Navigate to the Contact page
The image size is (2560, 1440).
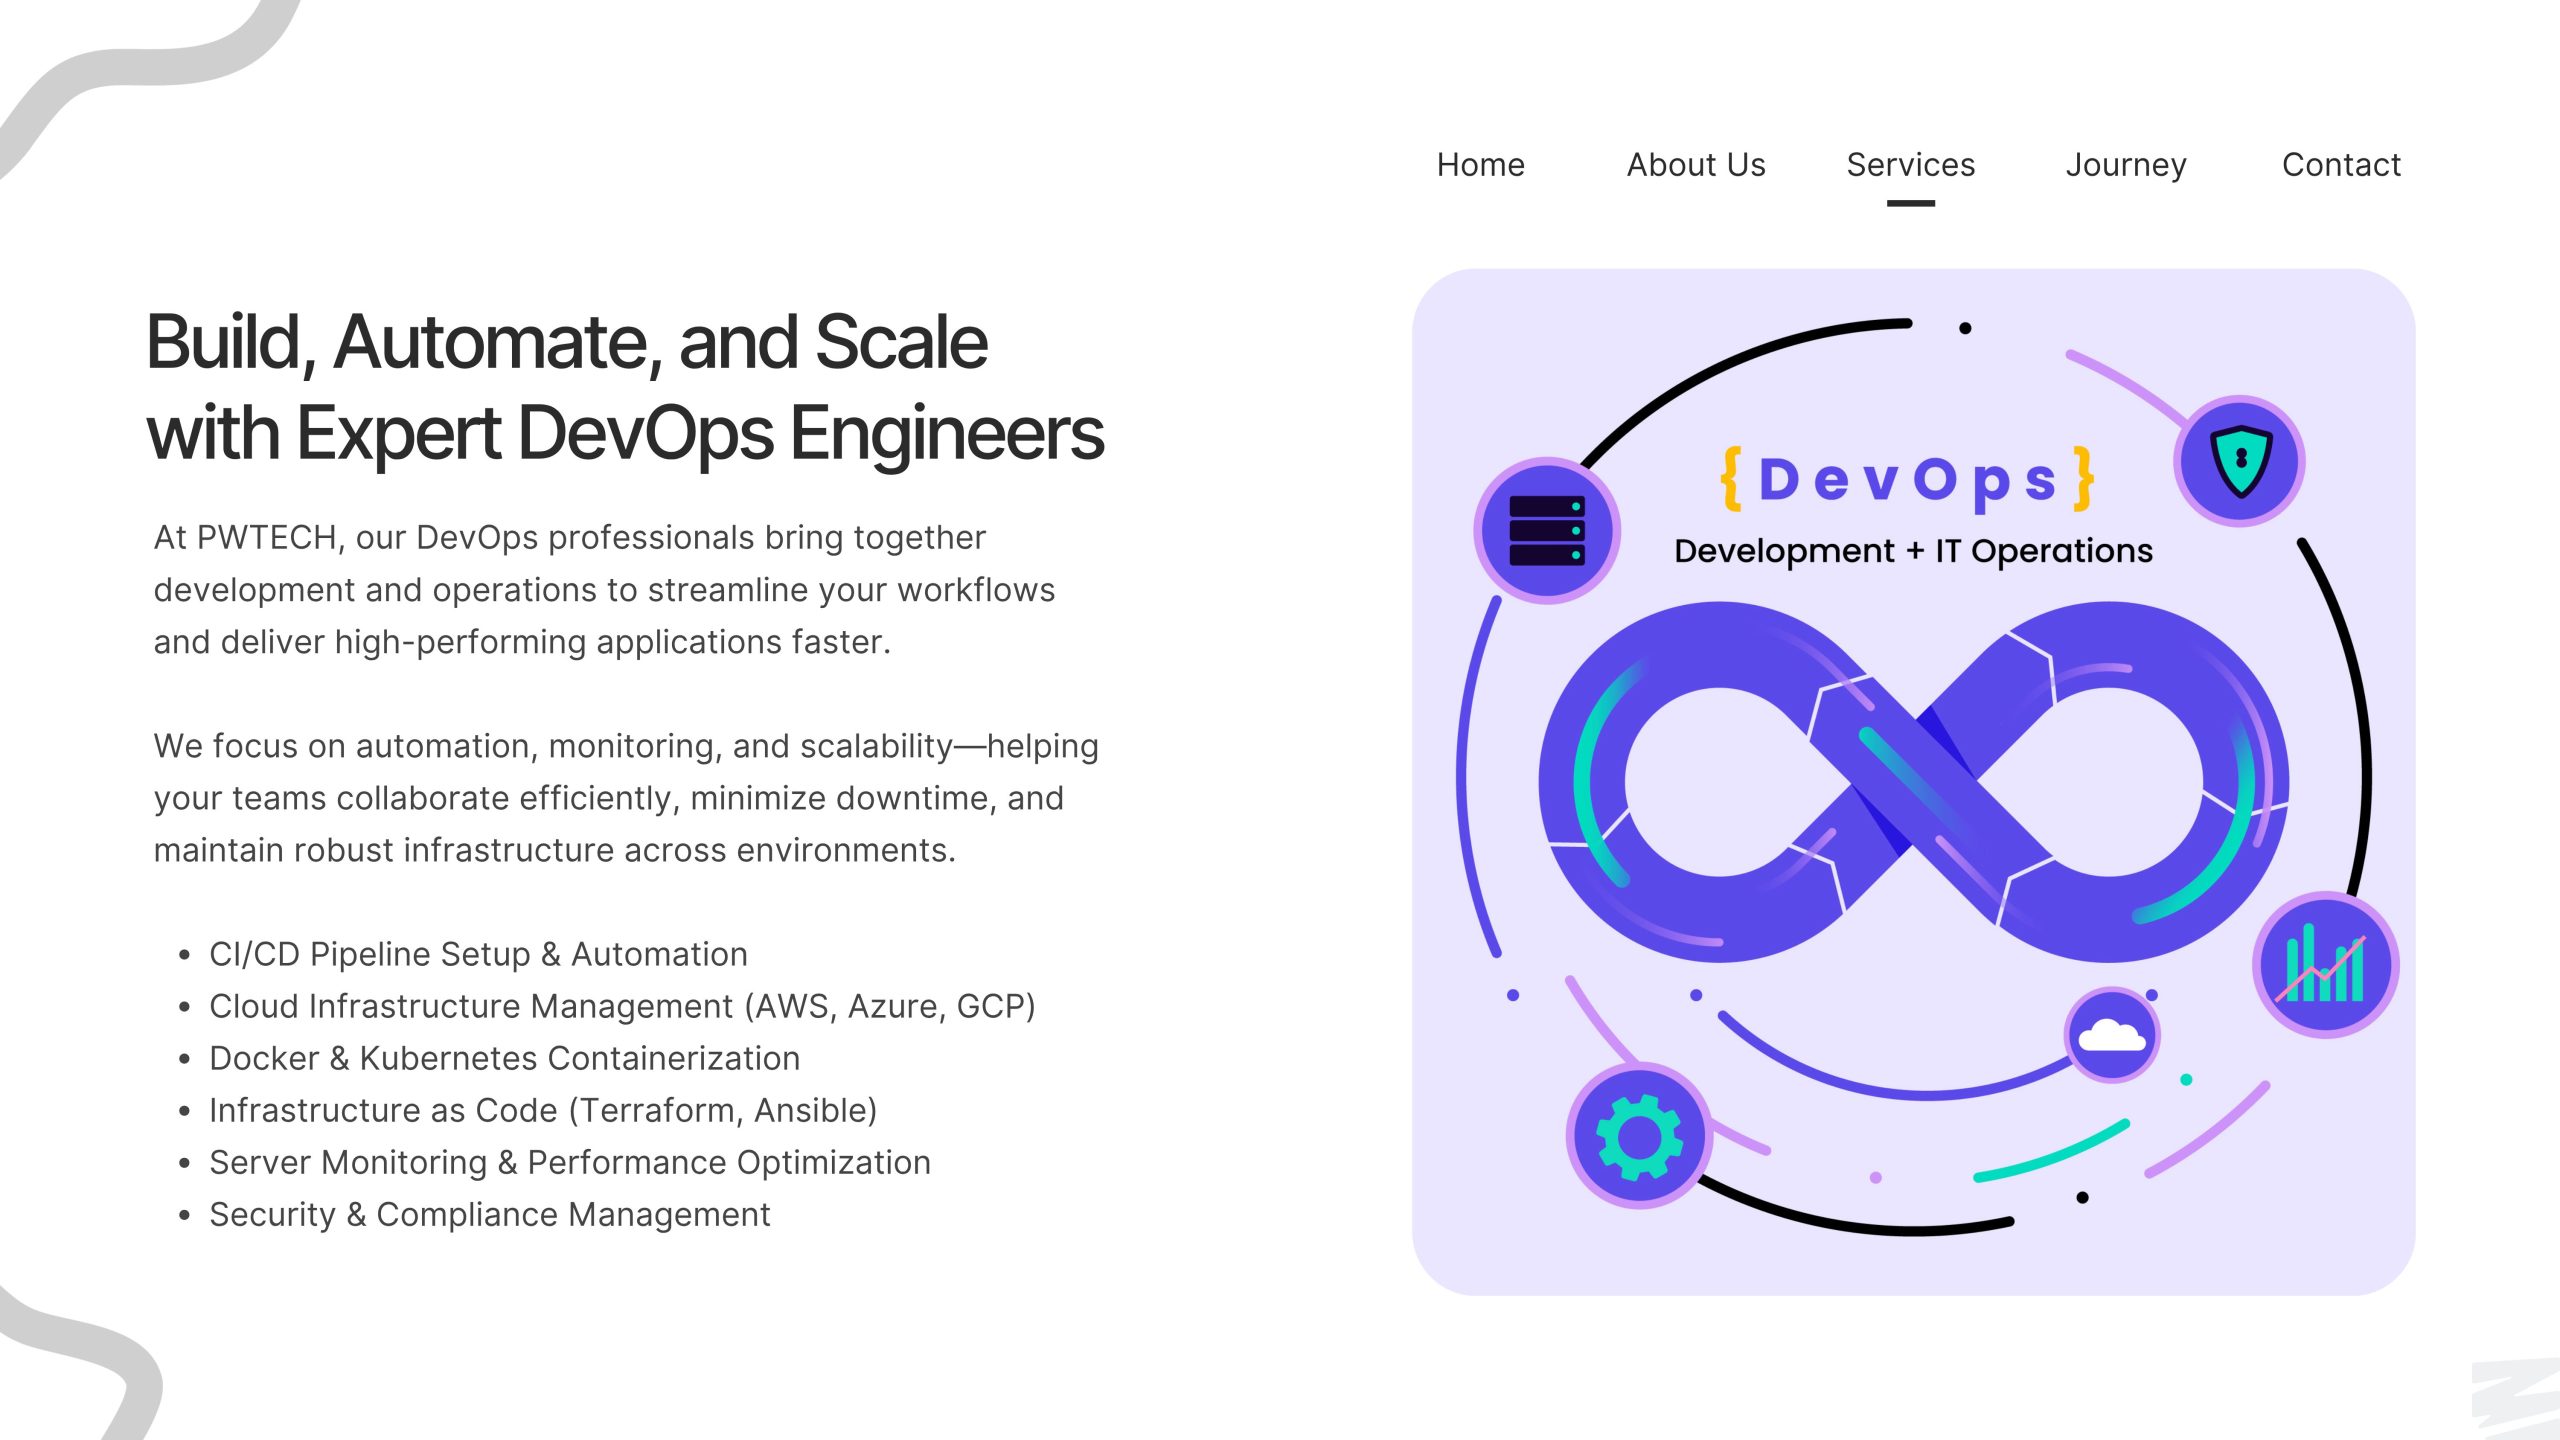click(x=2340, y=165)
